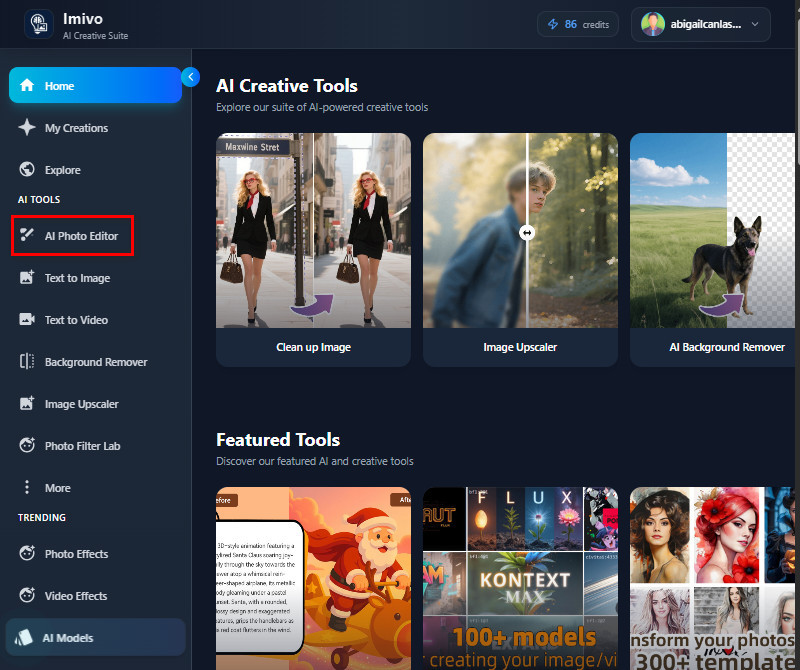Click the AI Photo Editor wand icon
The image size is (800, 670).
(27, 235)
